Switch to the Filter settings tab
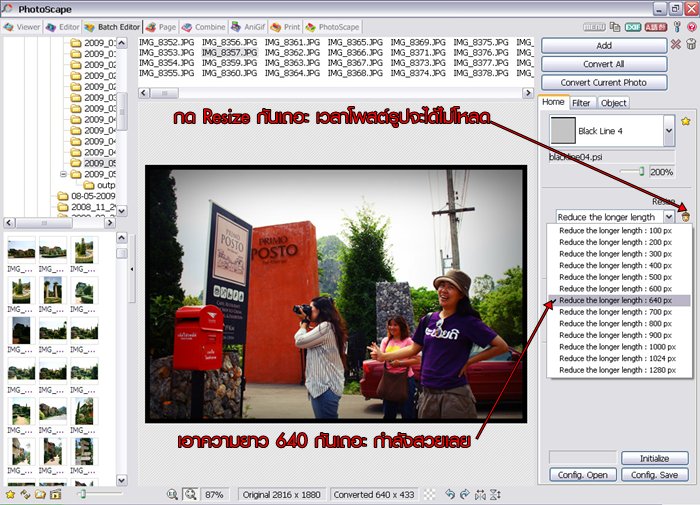The width and height of the screenshot is (700, 505). [x=581, y=103]
